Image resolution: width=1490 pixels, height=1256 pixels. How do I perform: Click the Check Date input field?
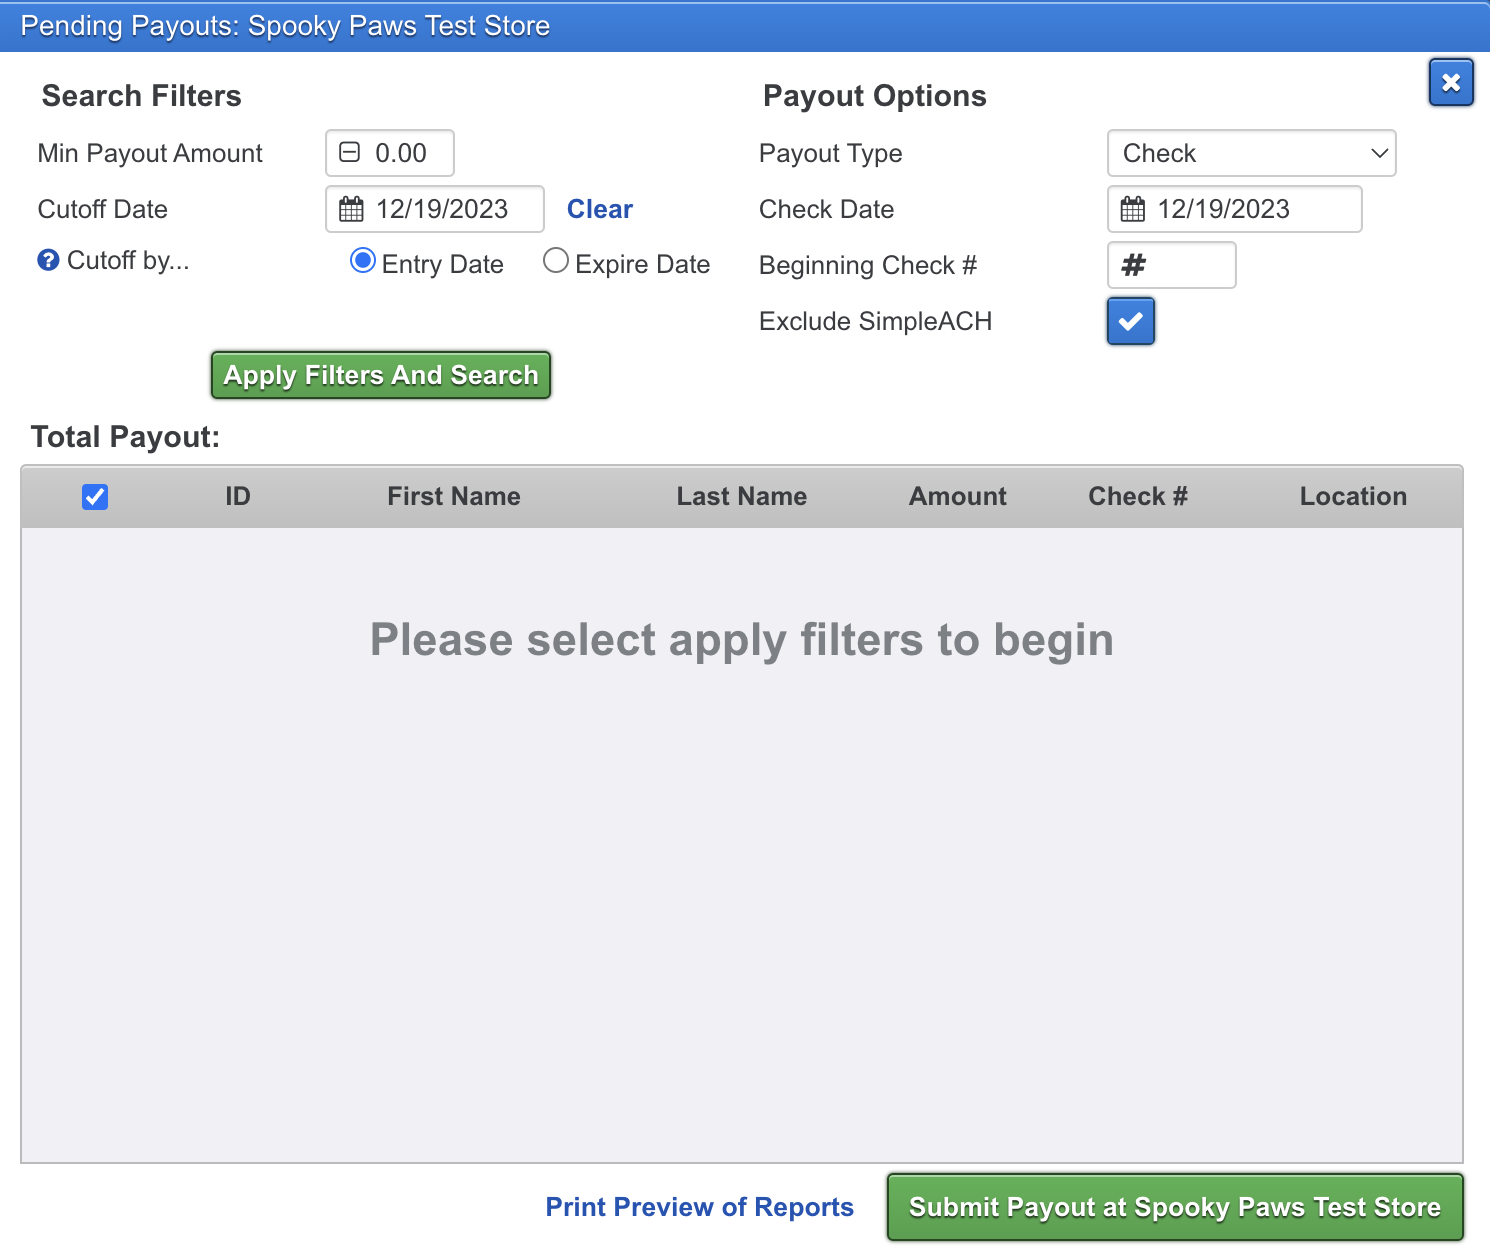pyautogui.click(x=1250, y=209)
